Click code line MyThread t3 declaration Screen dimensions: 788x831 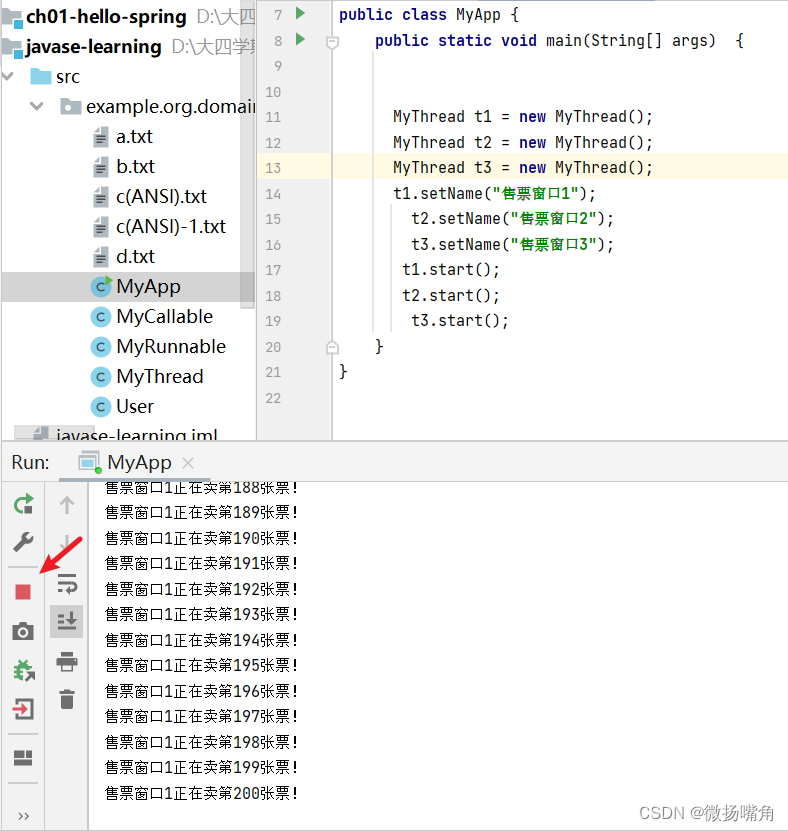[523, 167]
